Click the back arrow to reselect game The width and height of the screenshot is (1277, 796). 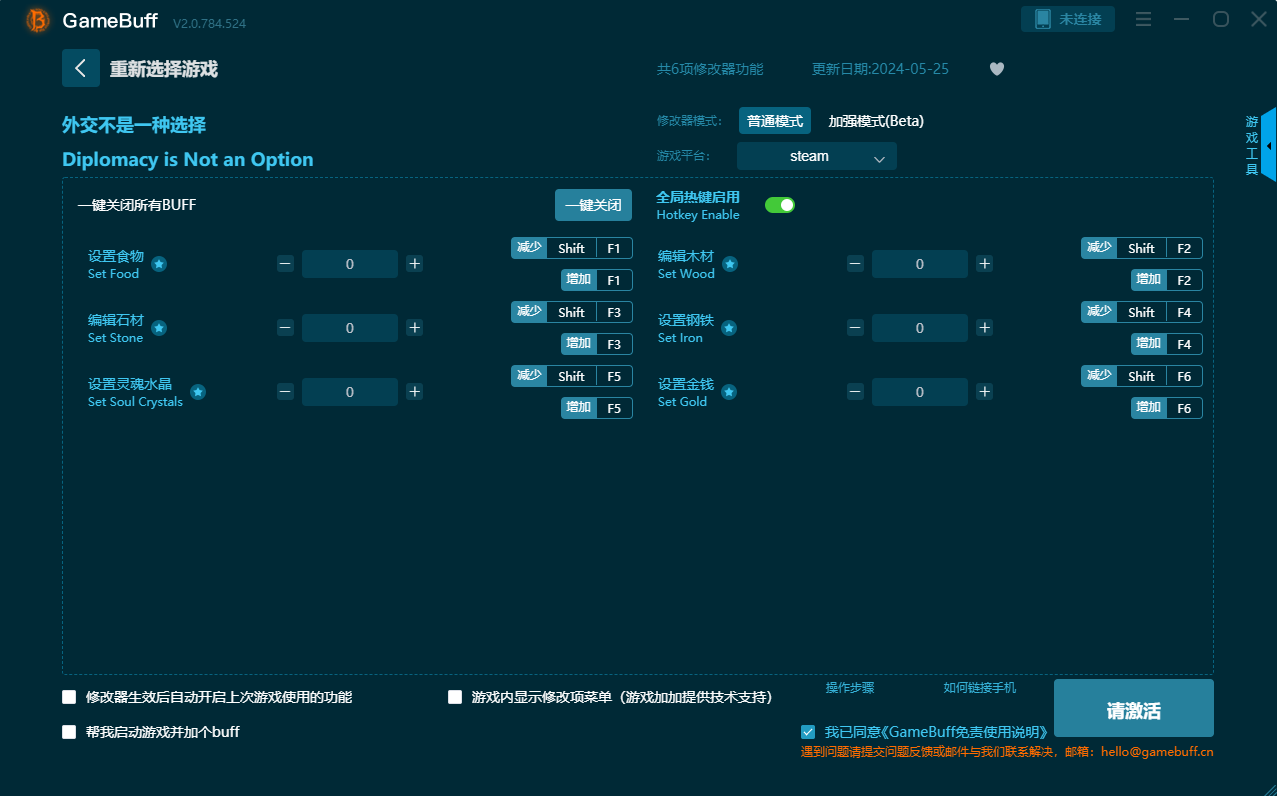[80, 68]
